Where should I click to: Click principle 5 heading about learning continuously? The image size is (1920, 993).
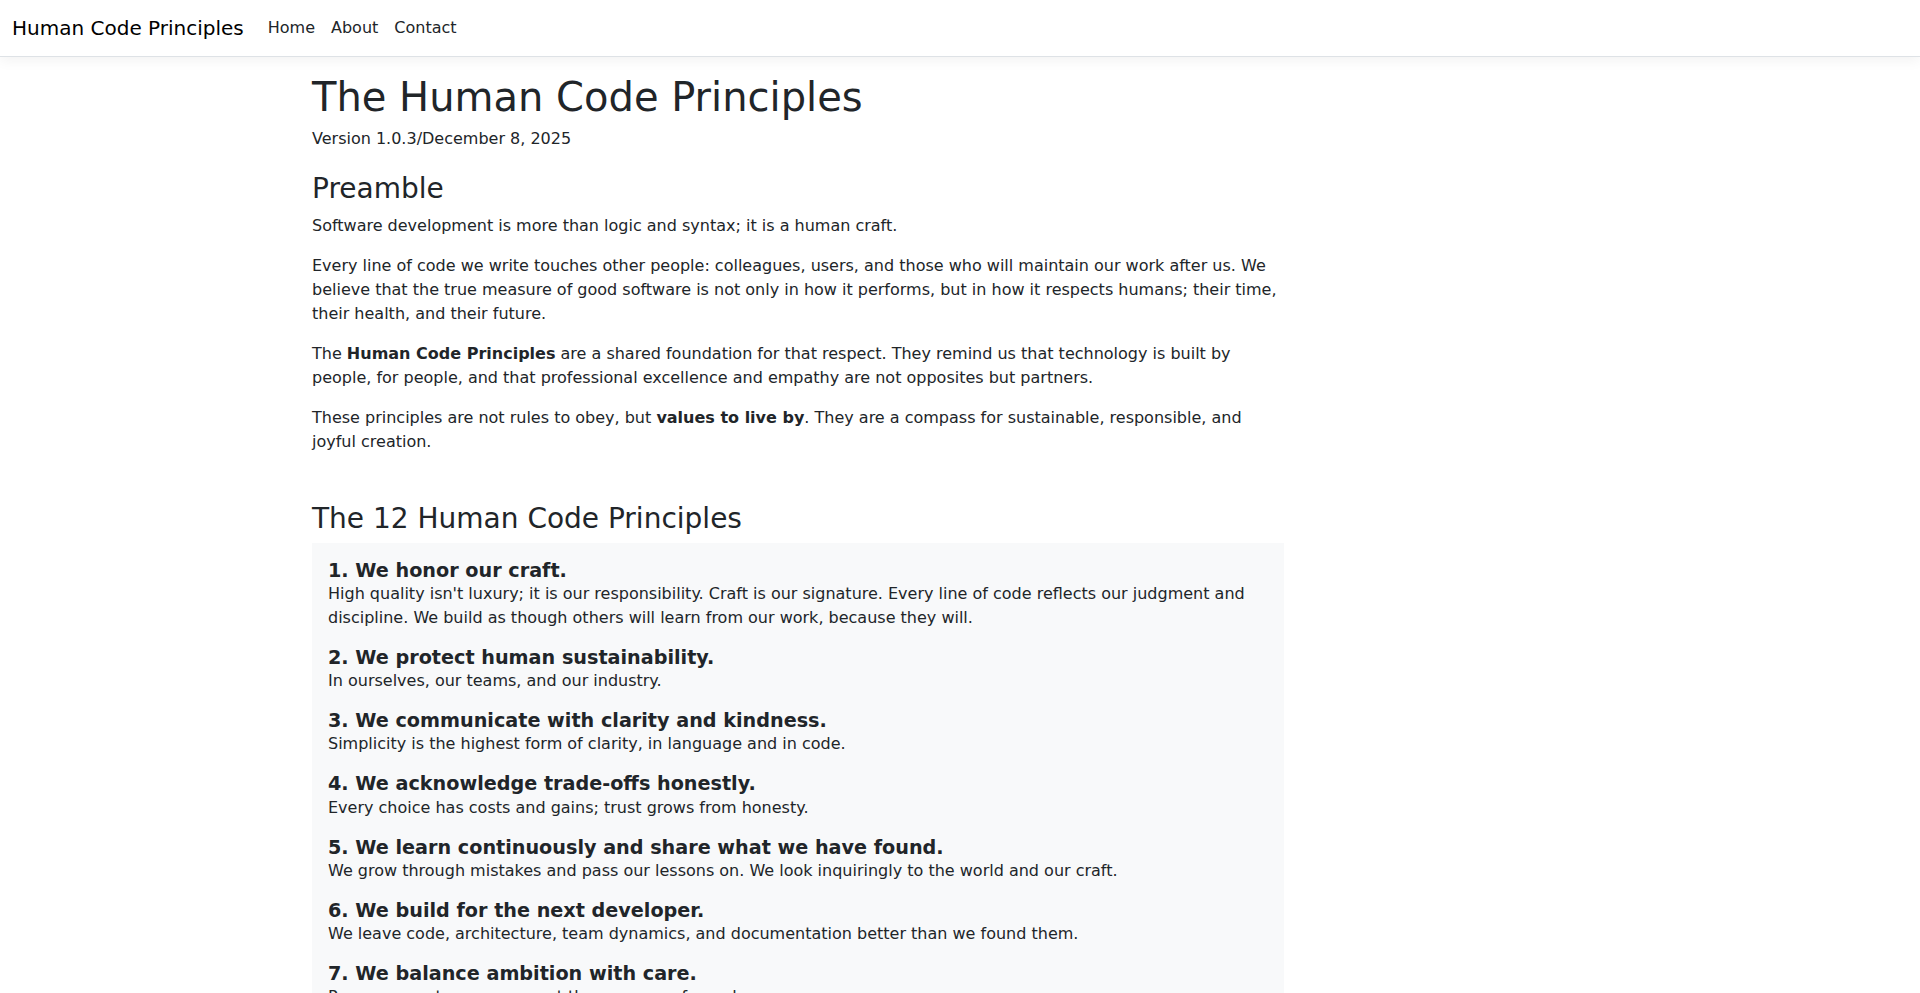pyautogui.click(x=635, y=847)
